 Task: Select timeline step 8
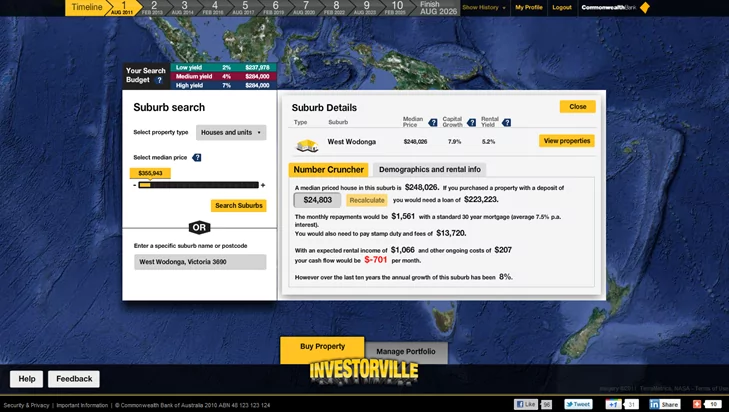pos(336,8)
